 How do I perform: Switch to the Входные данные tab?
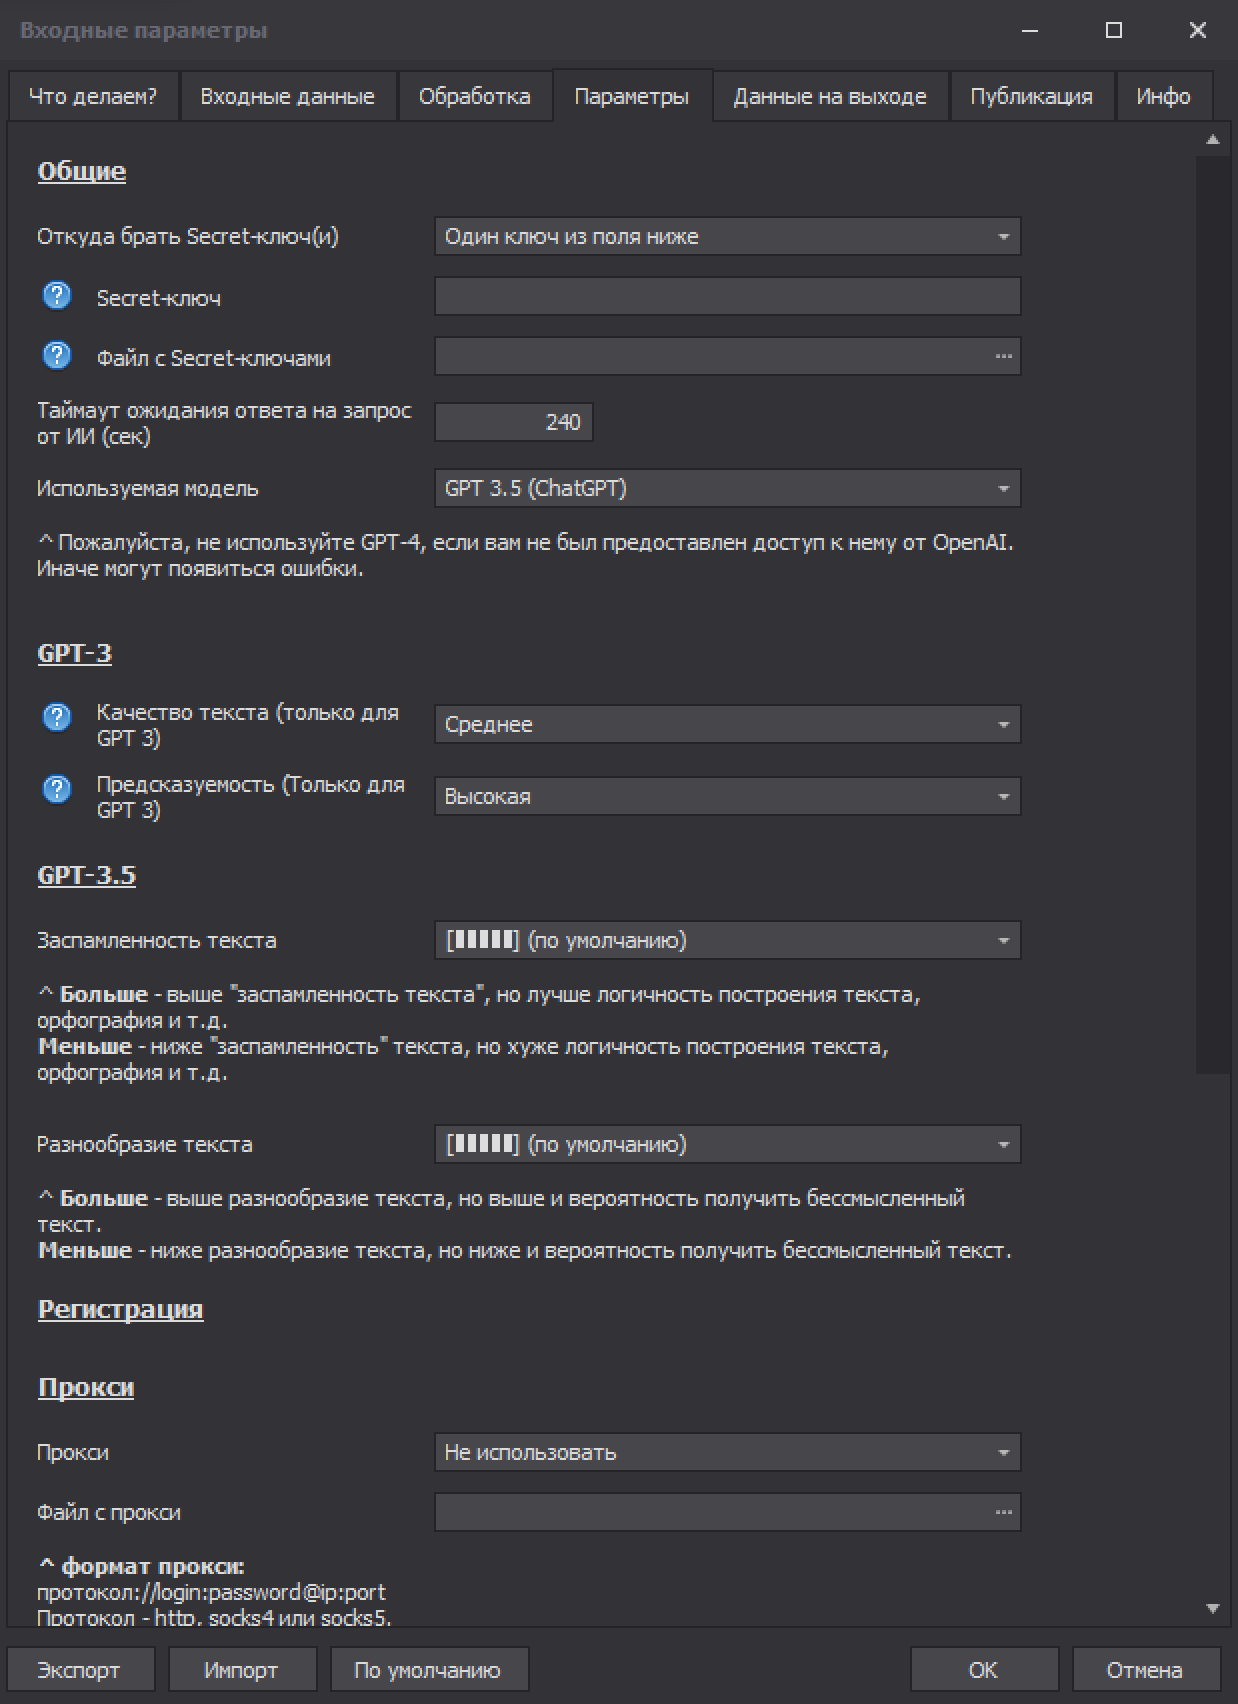tap(287, 97)
